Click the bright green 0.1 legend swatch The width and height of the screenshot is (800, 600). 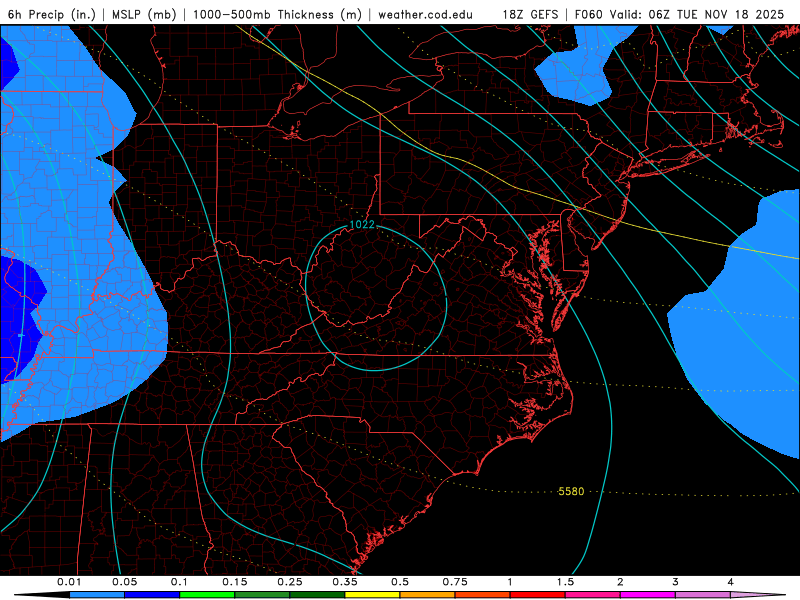coord(207,595)
